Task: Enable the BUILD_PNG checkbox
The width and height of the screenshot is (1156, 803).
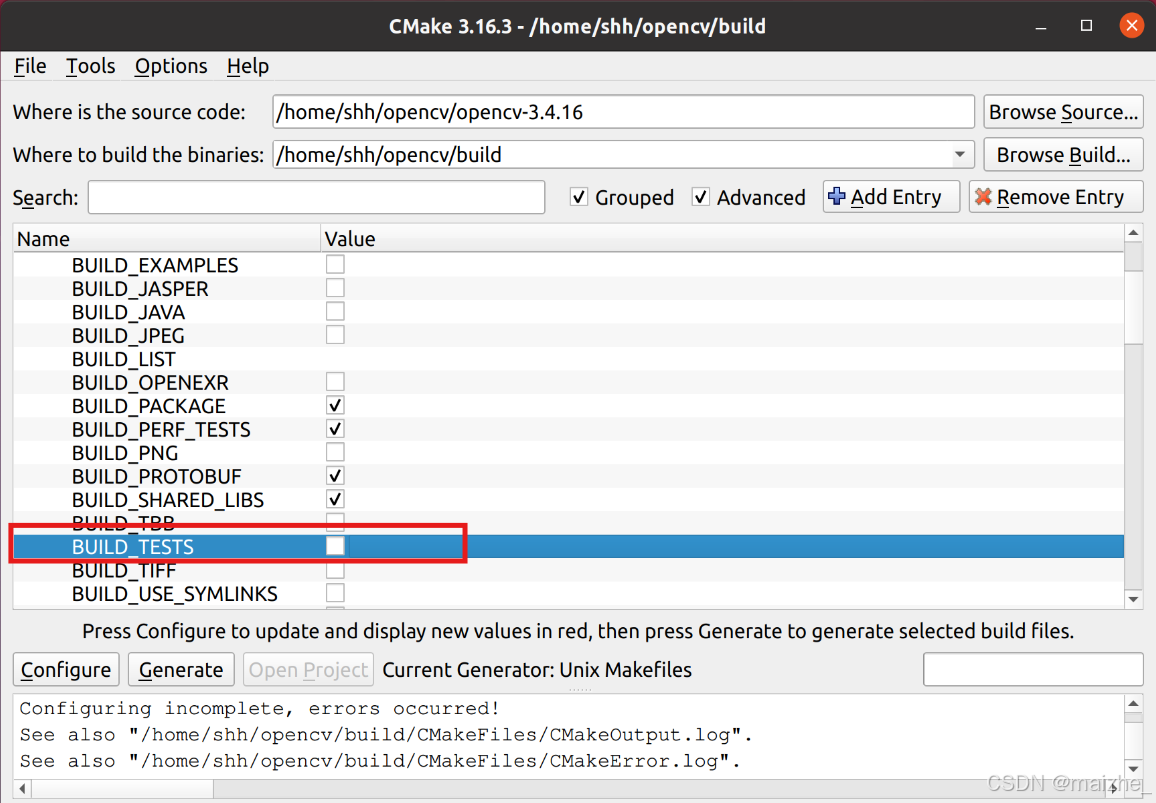Action: tap(335, 452)
